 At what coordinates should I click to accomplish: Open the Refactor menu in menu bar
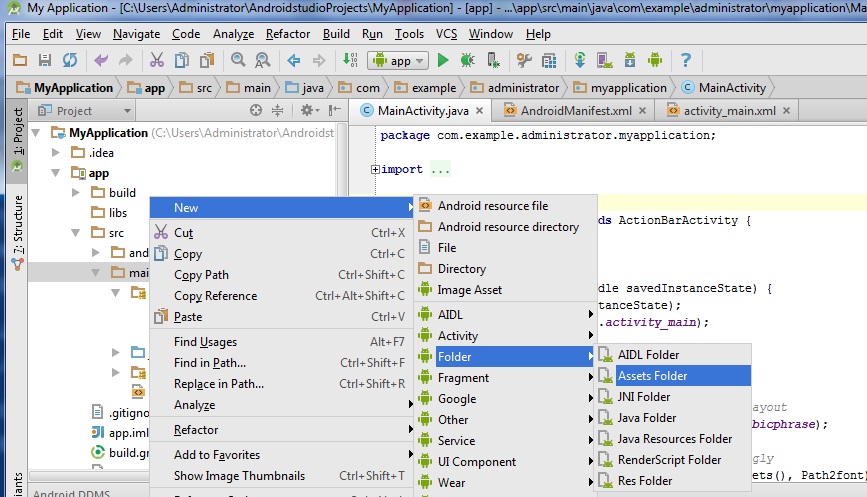[x=288, y=34]
